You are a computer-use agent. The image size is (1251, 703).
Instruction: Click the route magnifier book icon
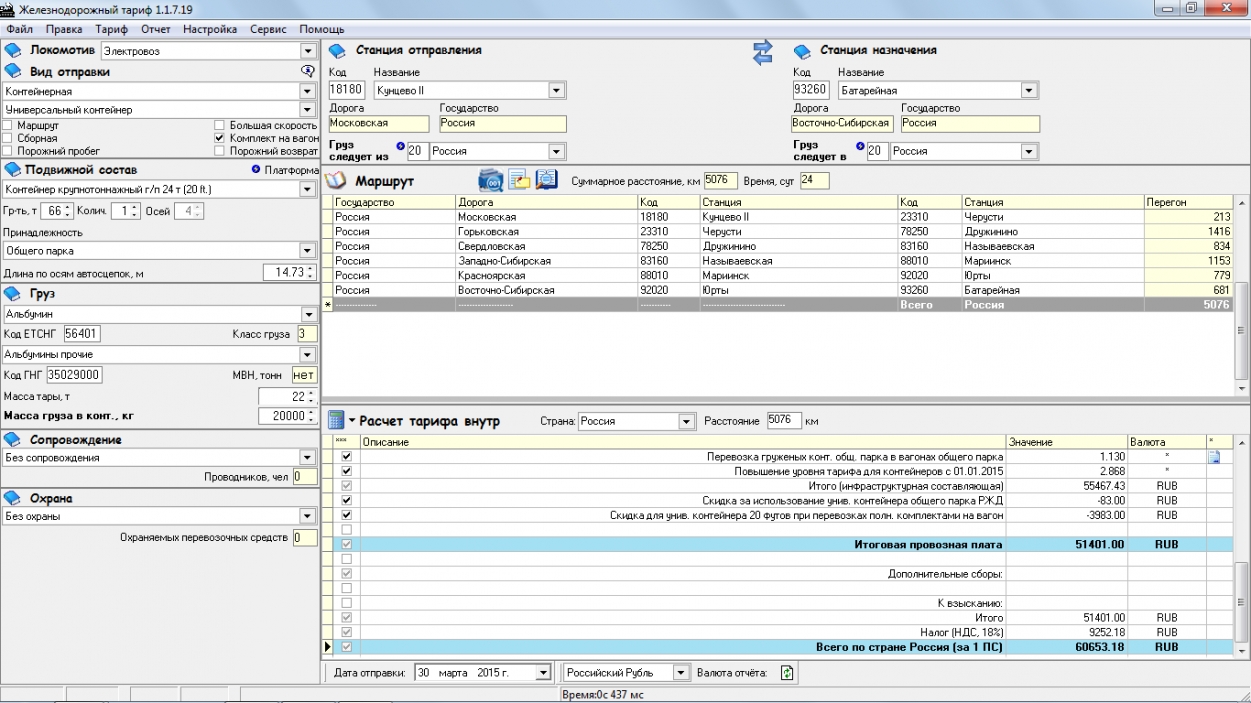tap(546, 180)
